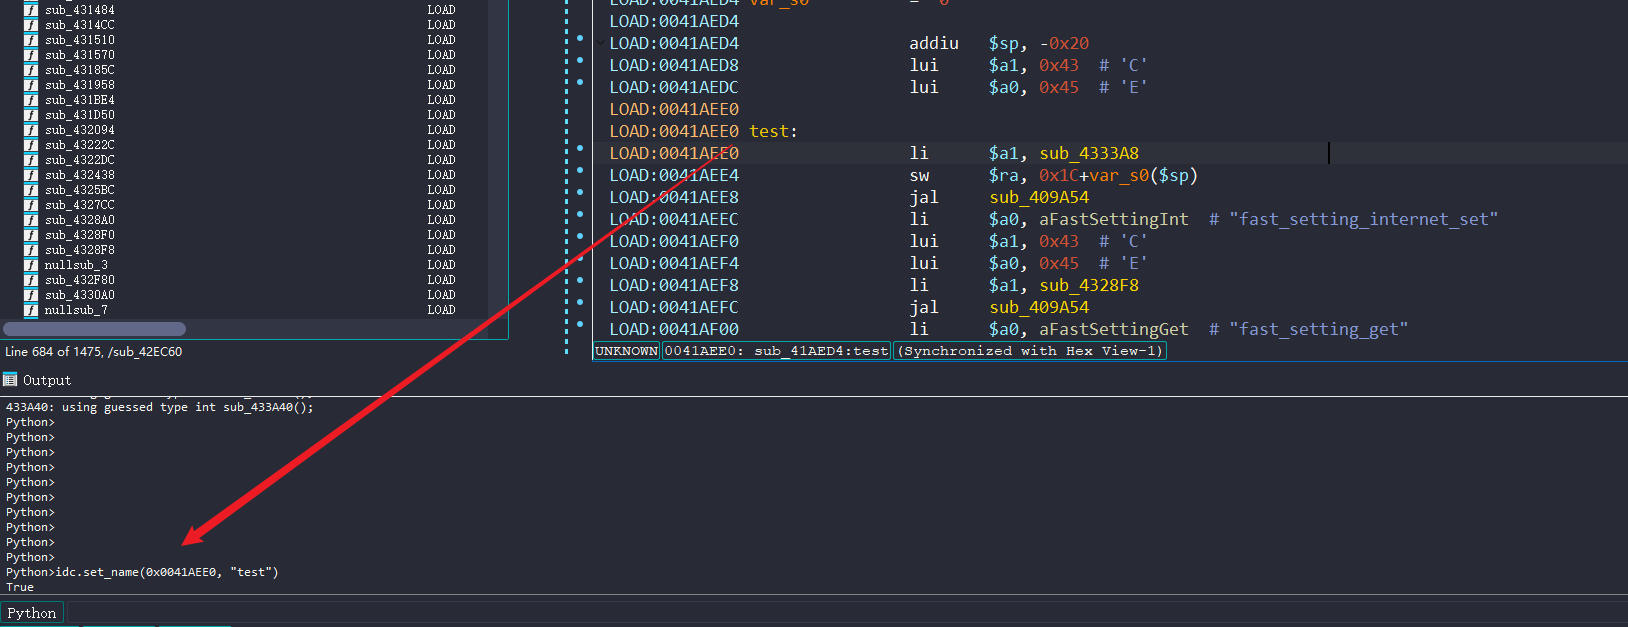Click status field '0041AEE0: sub_41AED4:test'
Viewport: 1628px width, 627px height.
pyautogui.click(x=776, y=351)
